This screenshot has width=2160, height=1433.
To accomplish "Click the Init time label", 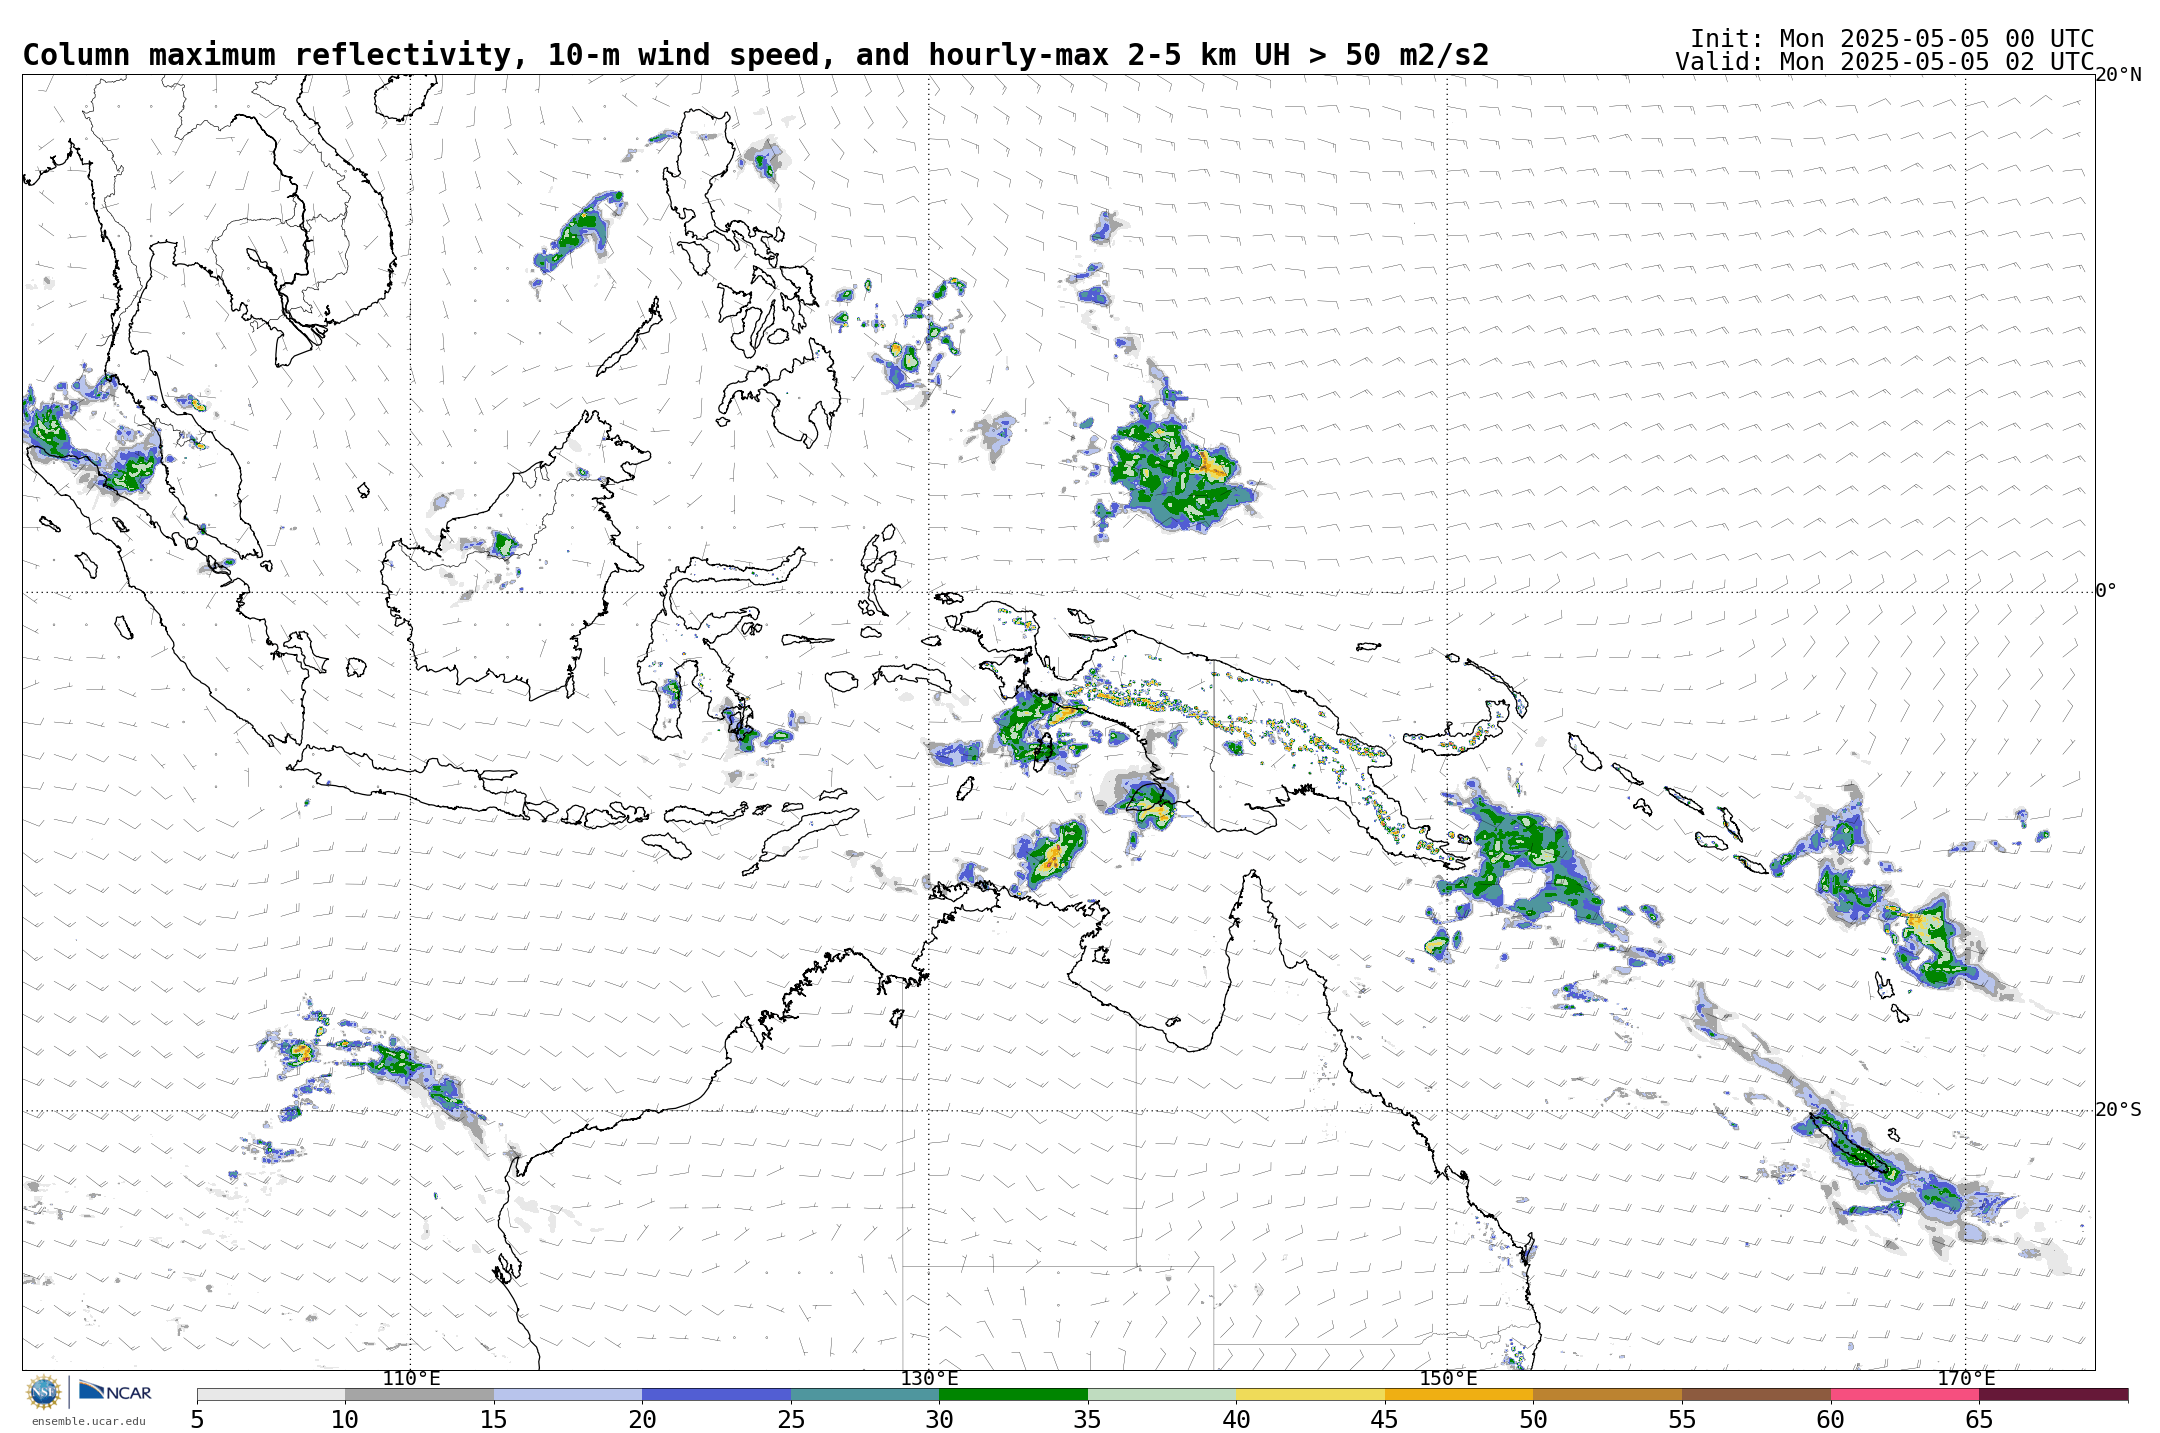I will pos(1892,39).
